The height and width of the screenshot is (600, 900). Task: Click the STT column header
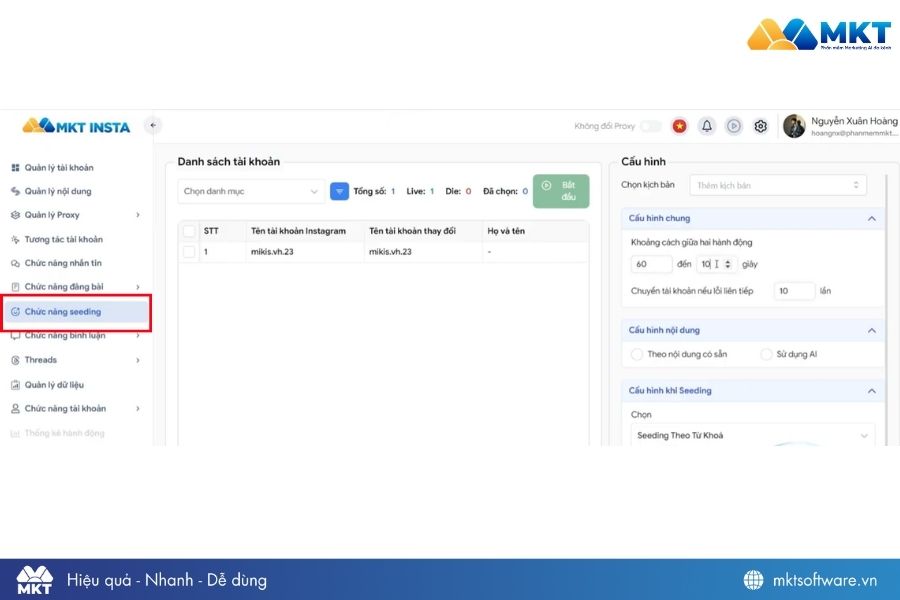tap(211, 231)
